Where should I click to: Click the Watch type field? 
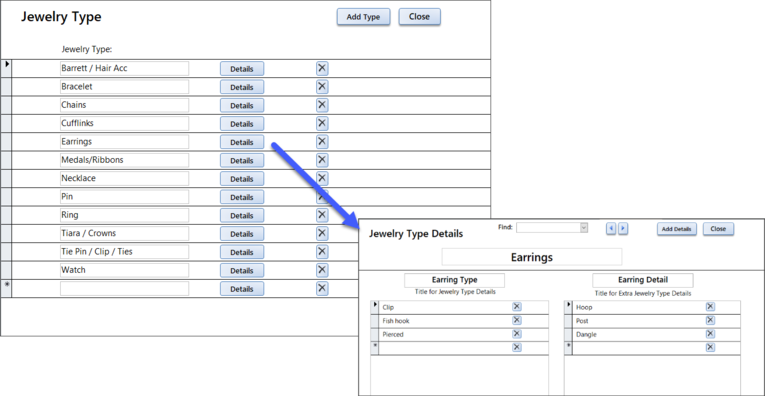coord(124,270)
